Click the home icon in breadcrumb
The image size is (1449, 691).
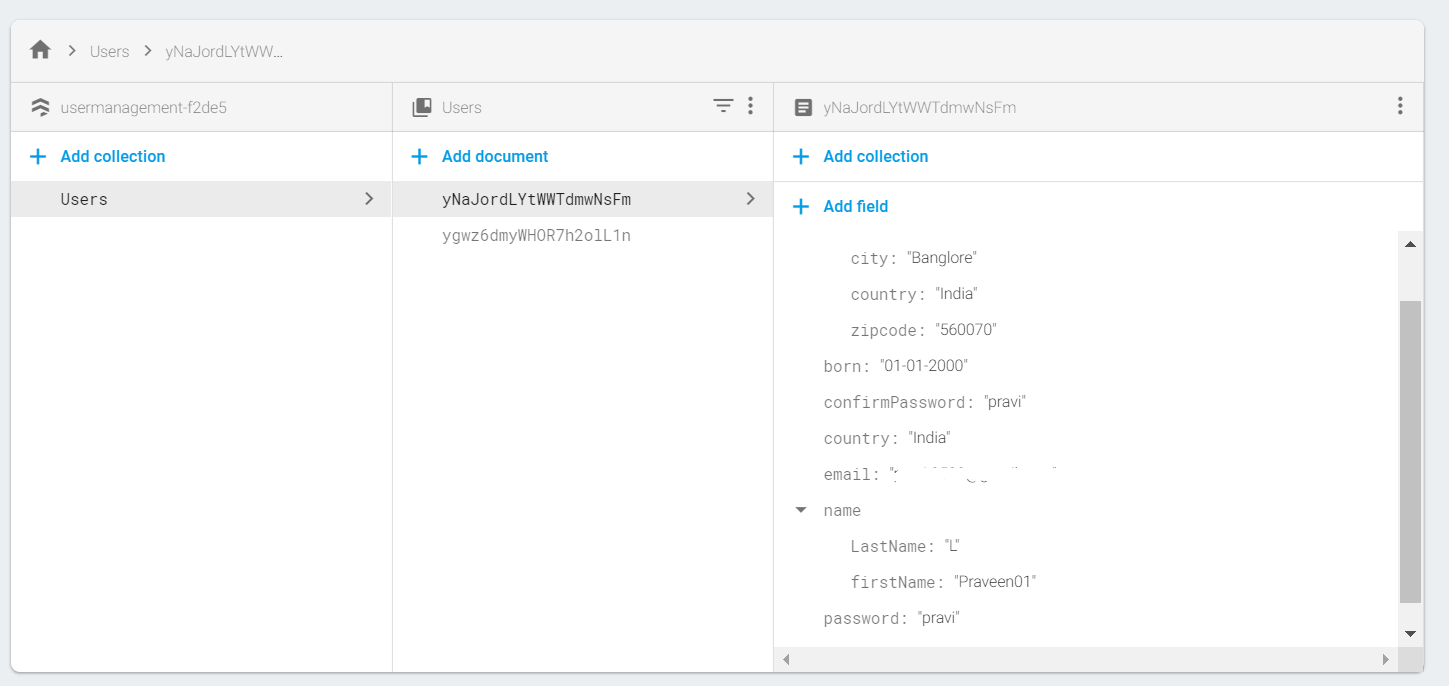[x=40, y=50]
